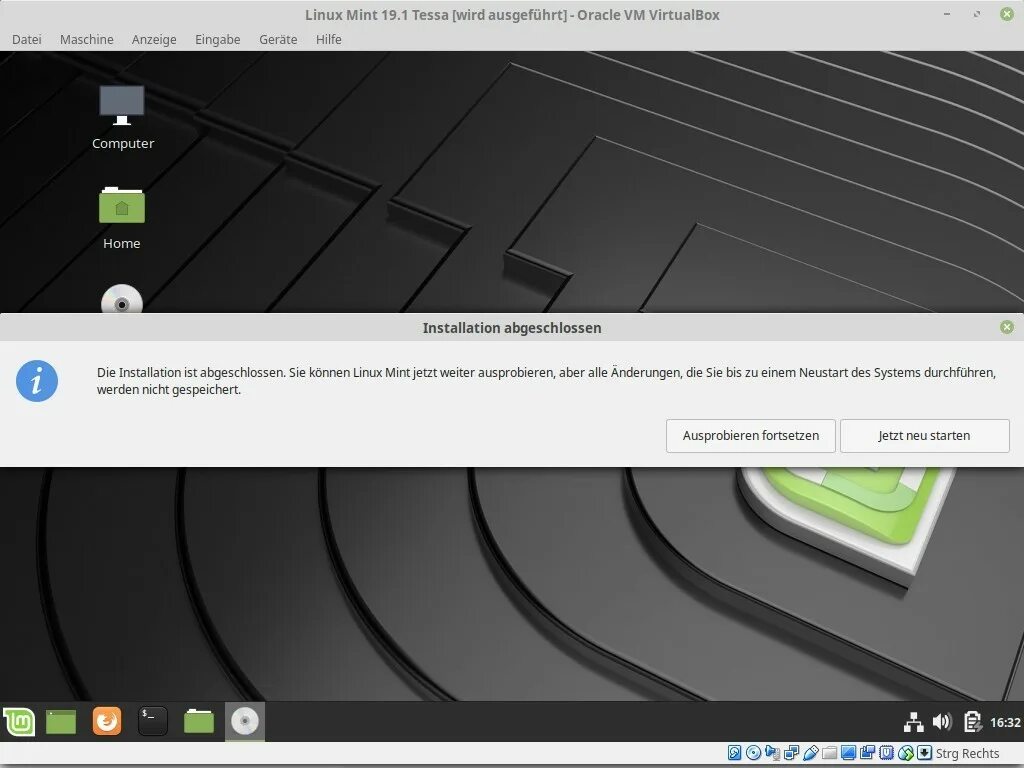
Task: Click VirtualBox network adapter indicator
Action: [x=792, y=753]
